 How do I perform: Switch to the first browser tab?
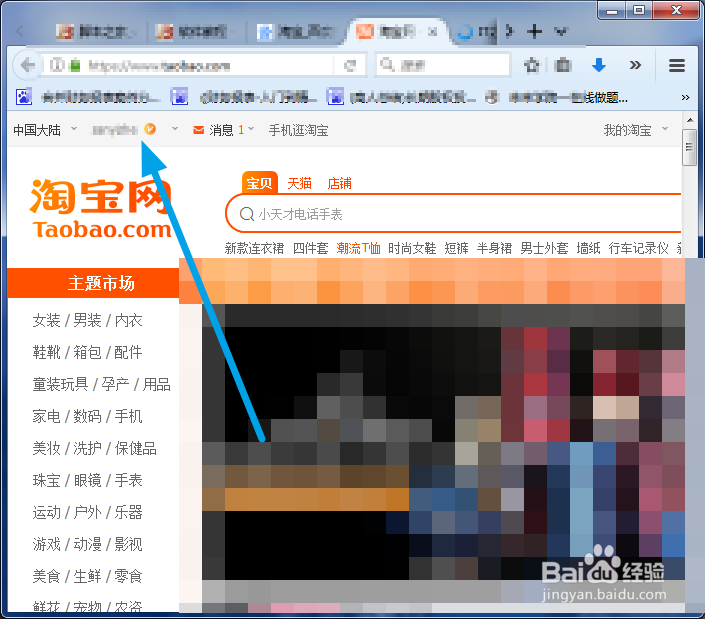97,31
